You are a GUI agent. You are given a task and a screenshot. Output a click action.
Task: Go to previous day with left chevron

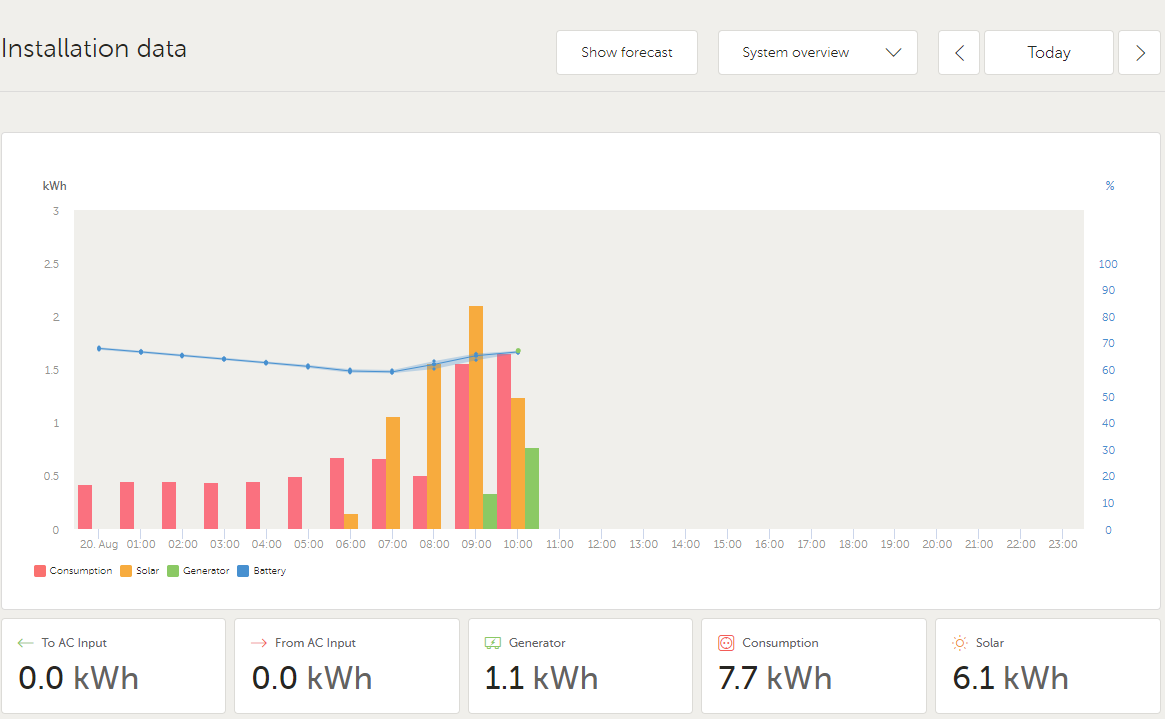[959, 53]
